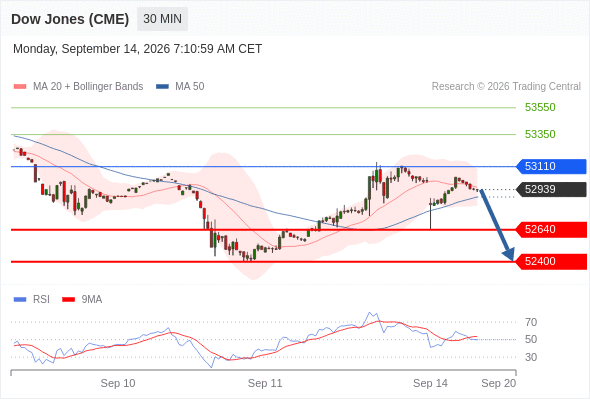The height and width of the screenshot is (400, 590).
Task: Click the 53350 resistance level label
Action: 540,134
